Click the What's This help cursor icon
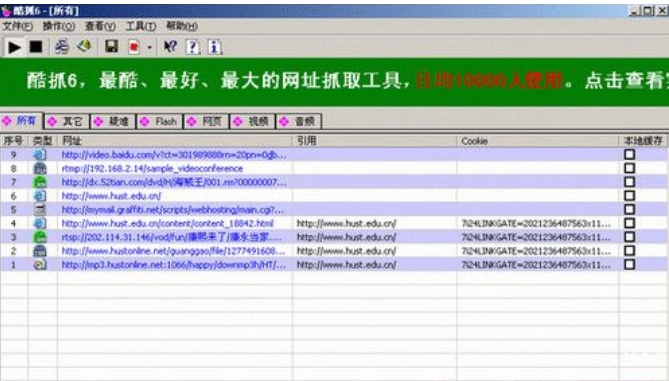The height and width of the screenshot is (381, 669). (170, 47)
